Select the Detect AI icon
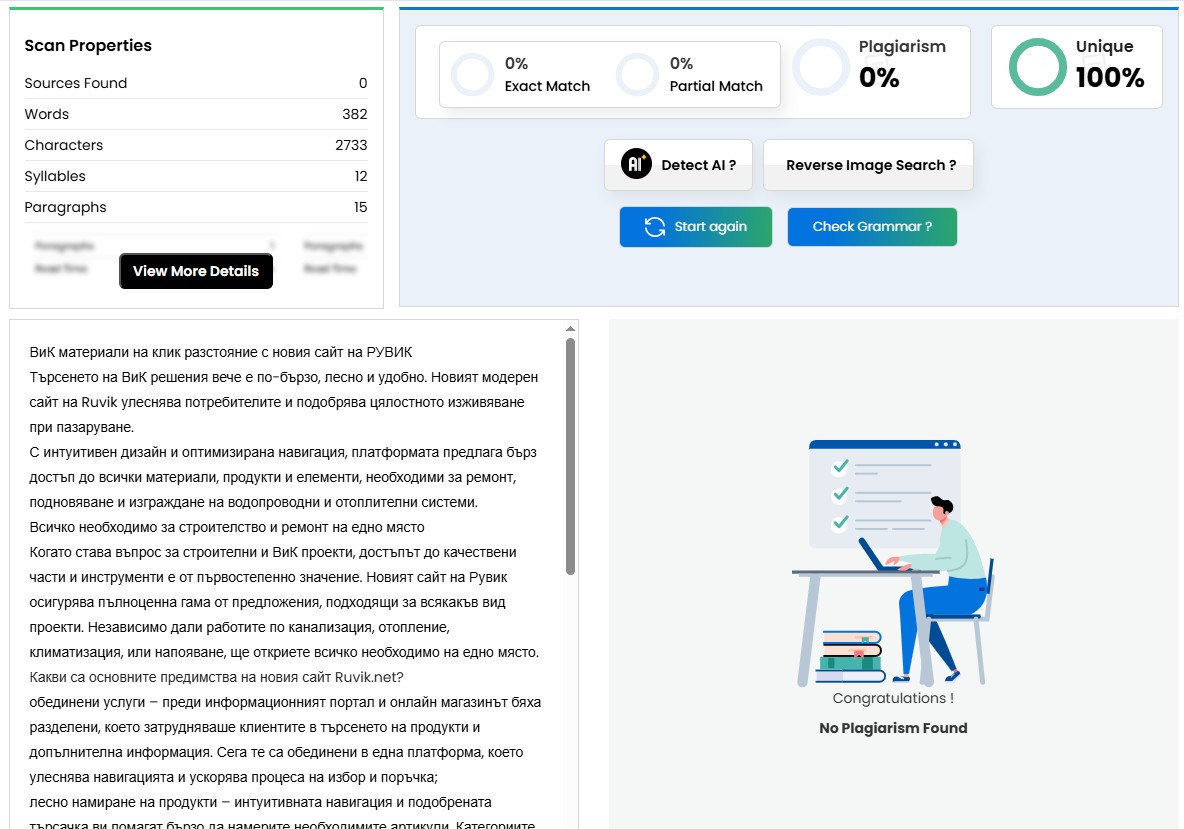 (x=636, y=164)
